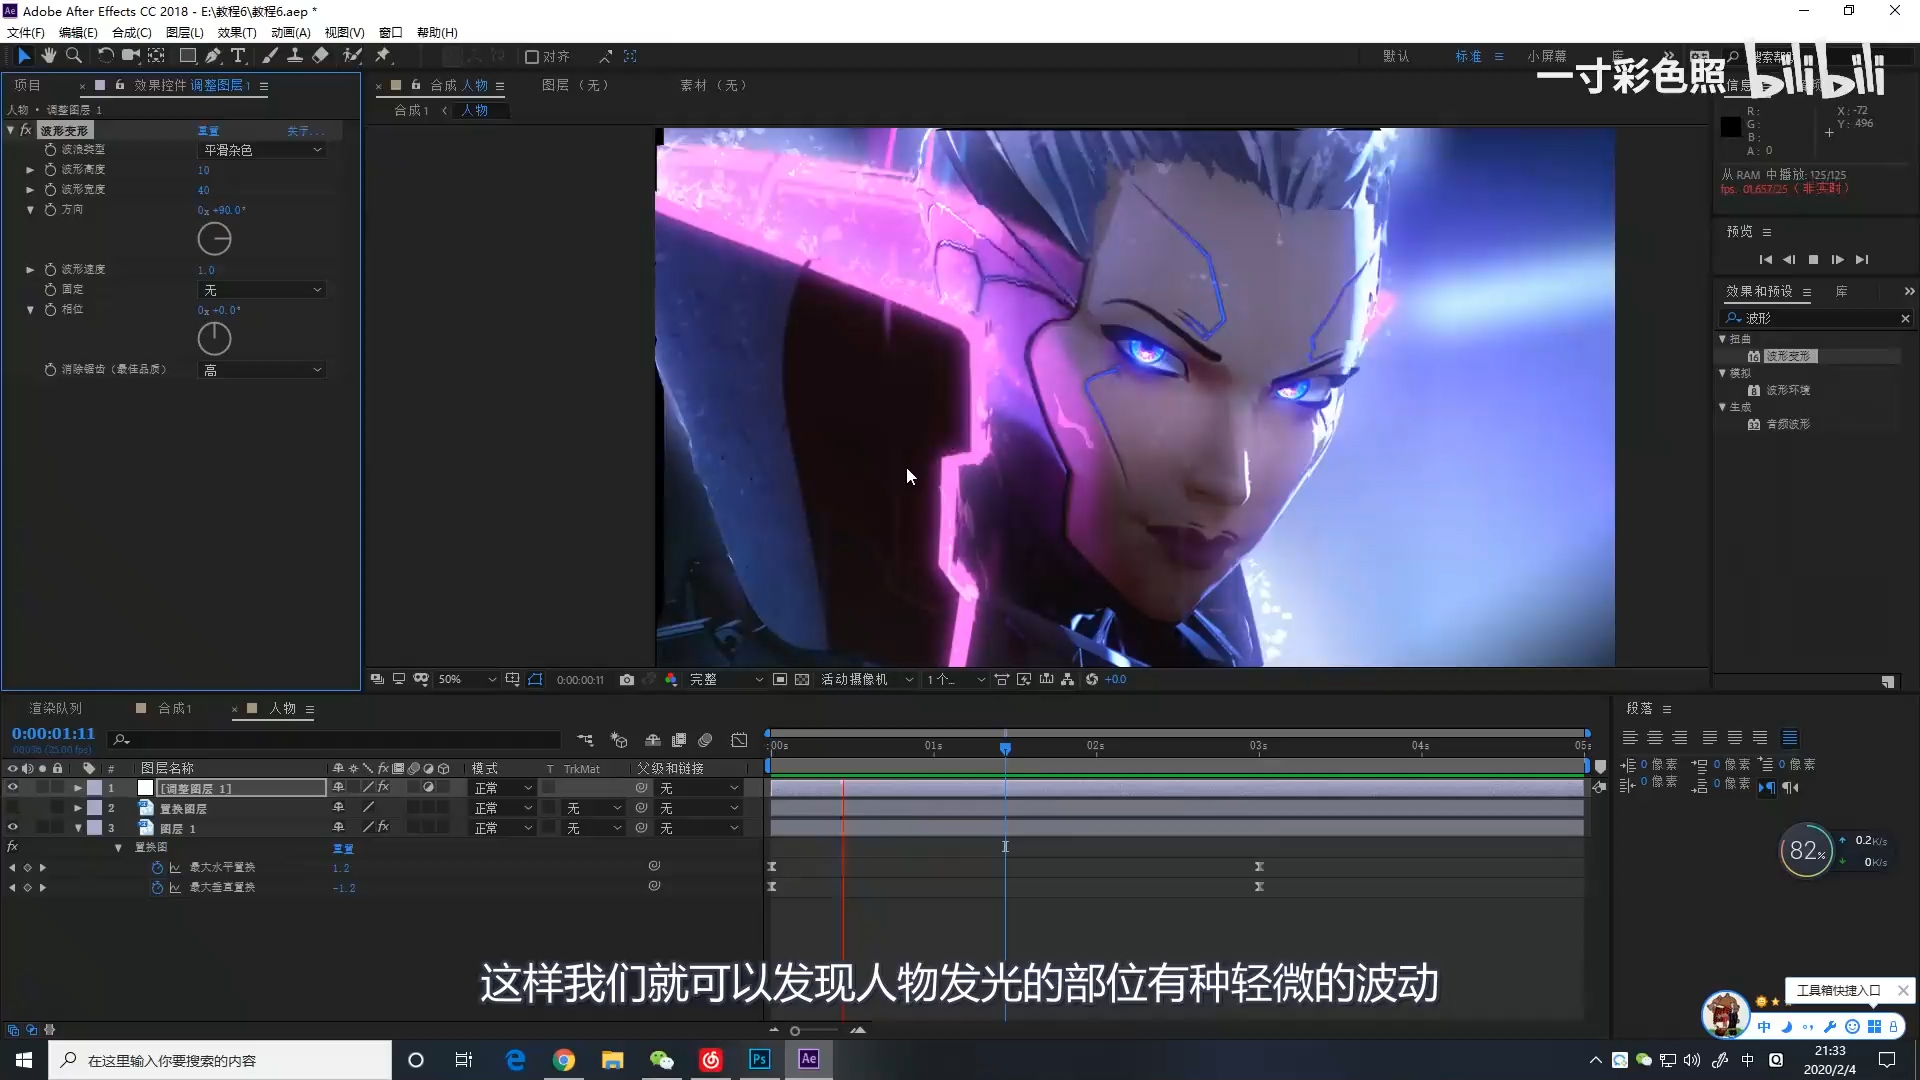The image size is (1920, 1080).
Task: Open the 完整 resolution dropdown
Action: click(726, 679)
